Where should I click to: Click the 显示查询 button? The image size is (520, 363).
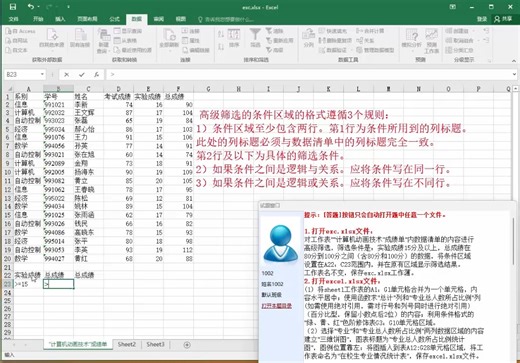[128, 31]
